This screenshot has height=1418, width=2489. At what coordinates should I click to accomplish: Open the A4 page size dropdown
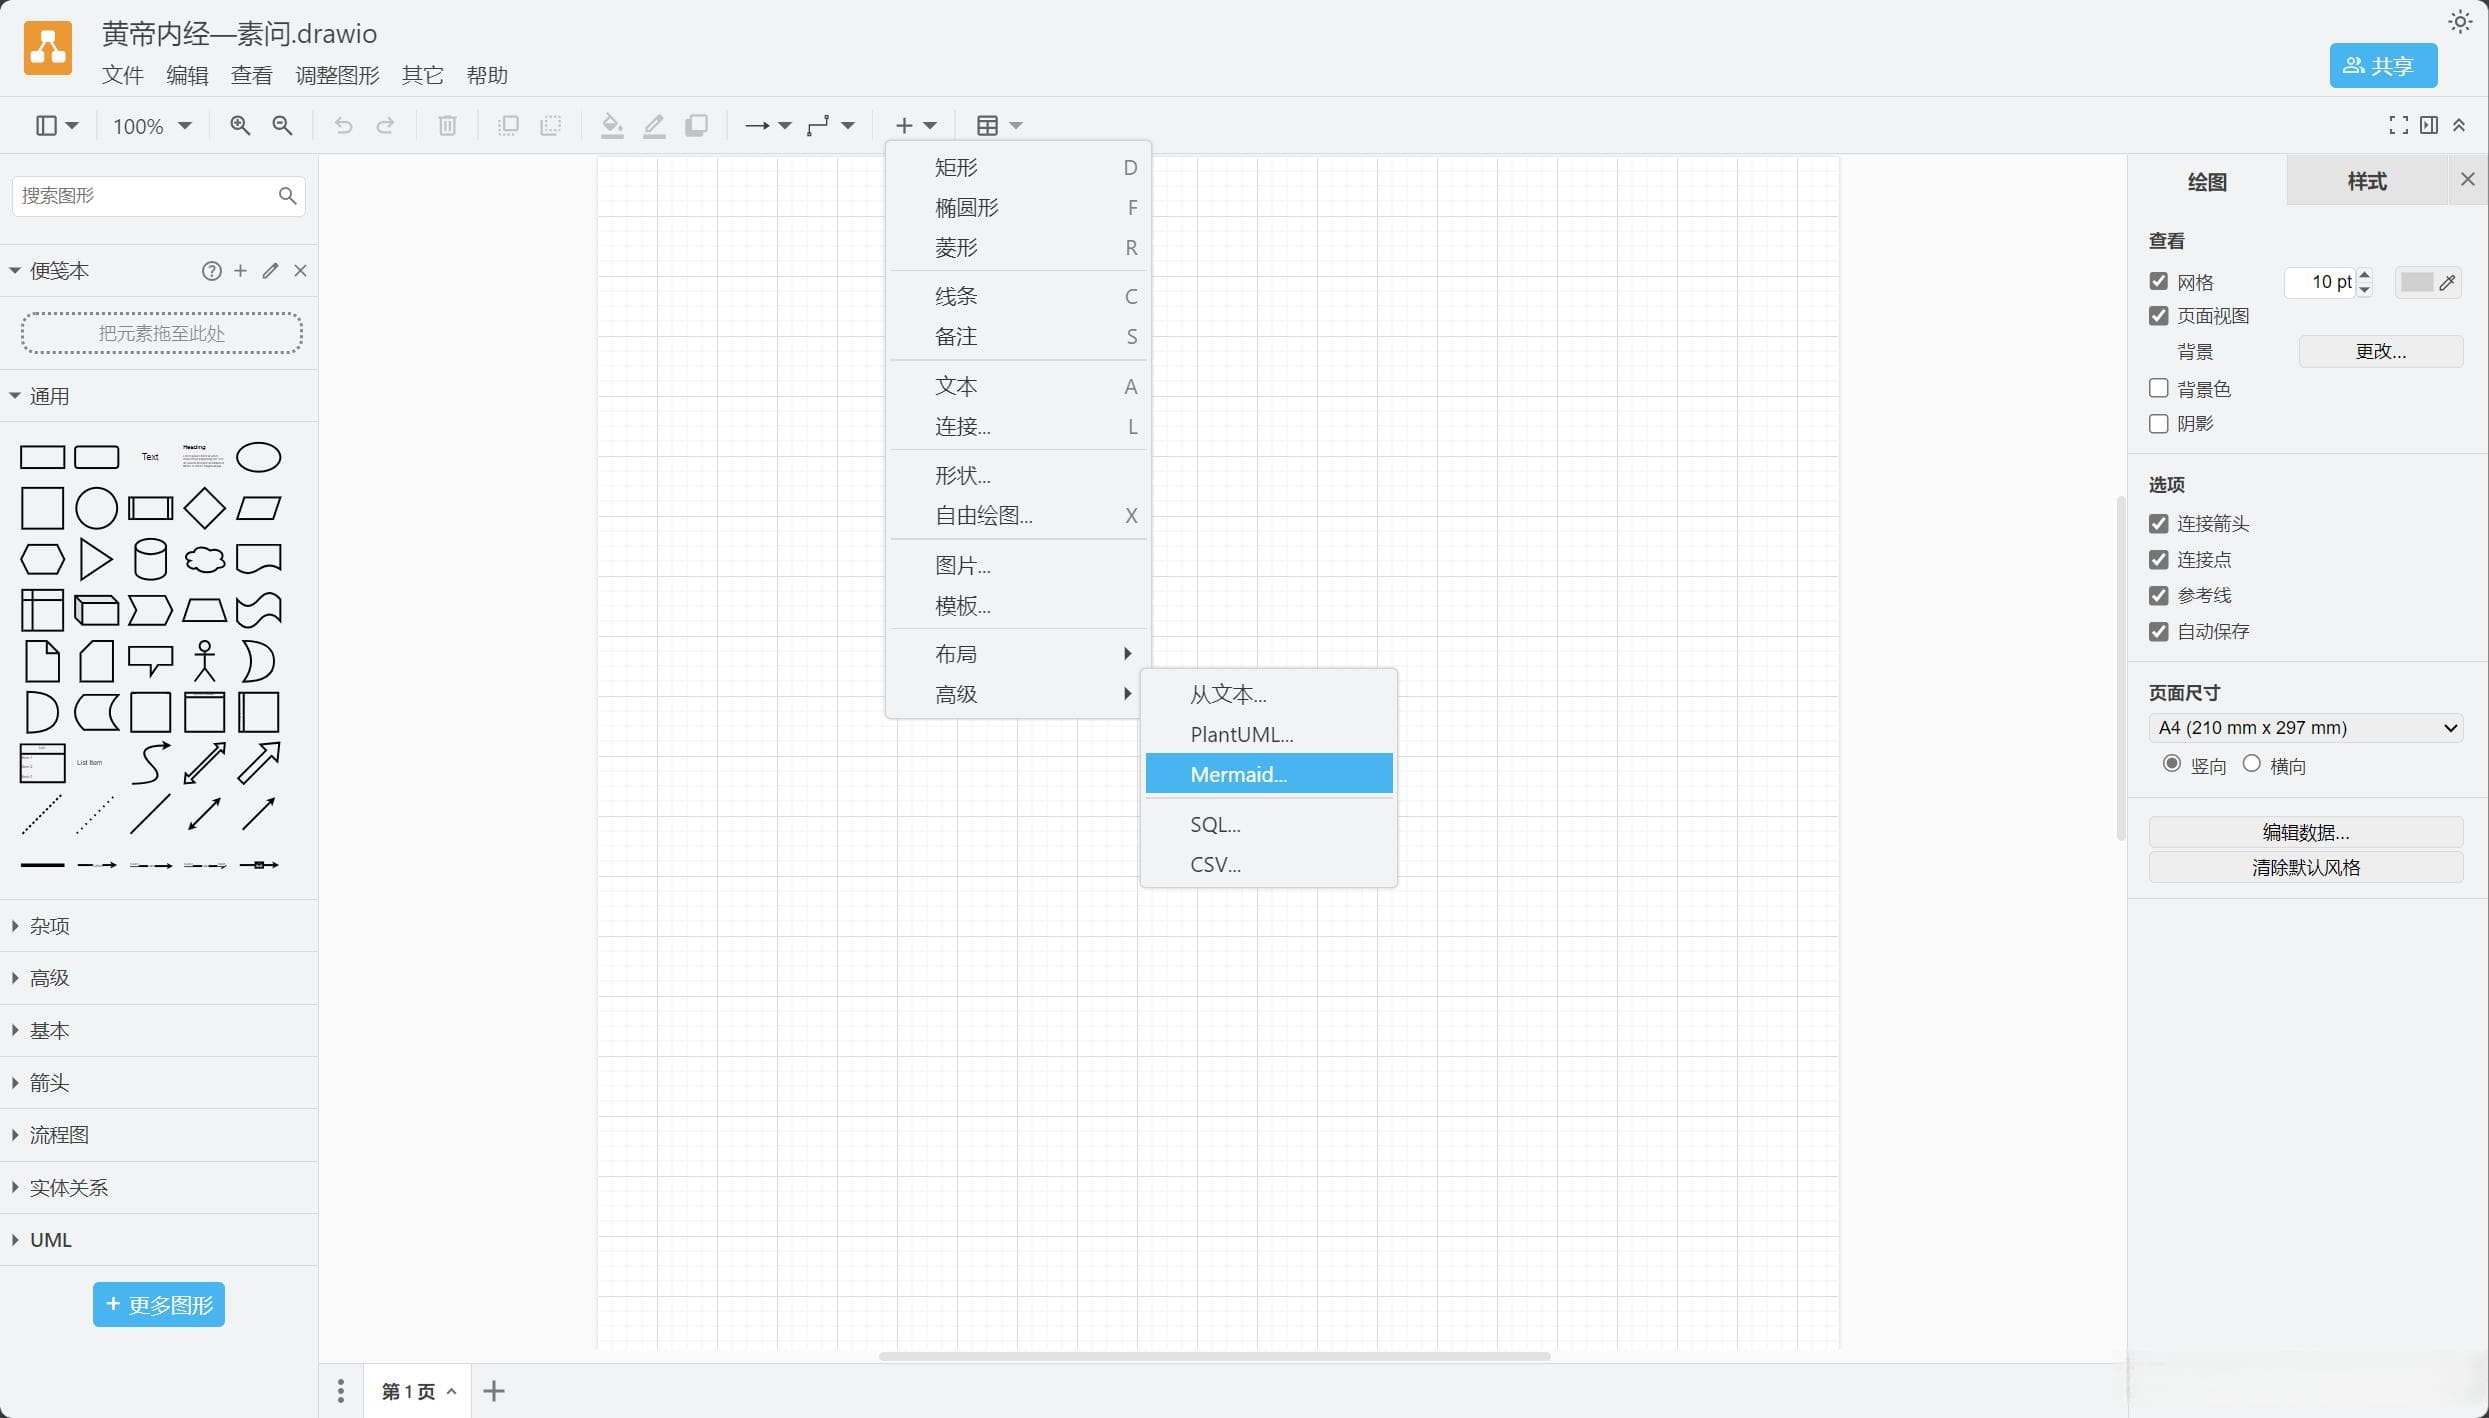[x=2306, y=728]
